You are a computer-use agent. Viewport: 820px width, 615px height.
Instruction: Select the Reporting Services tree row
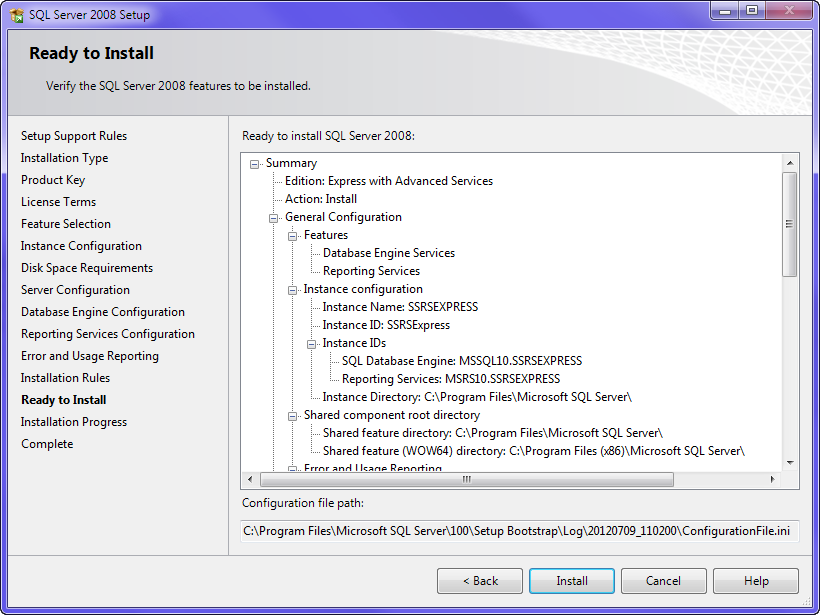point(371,271)
